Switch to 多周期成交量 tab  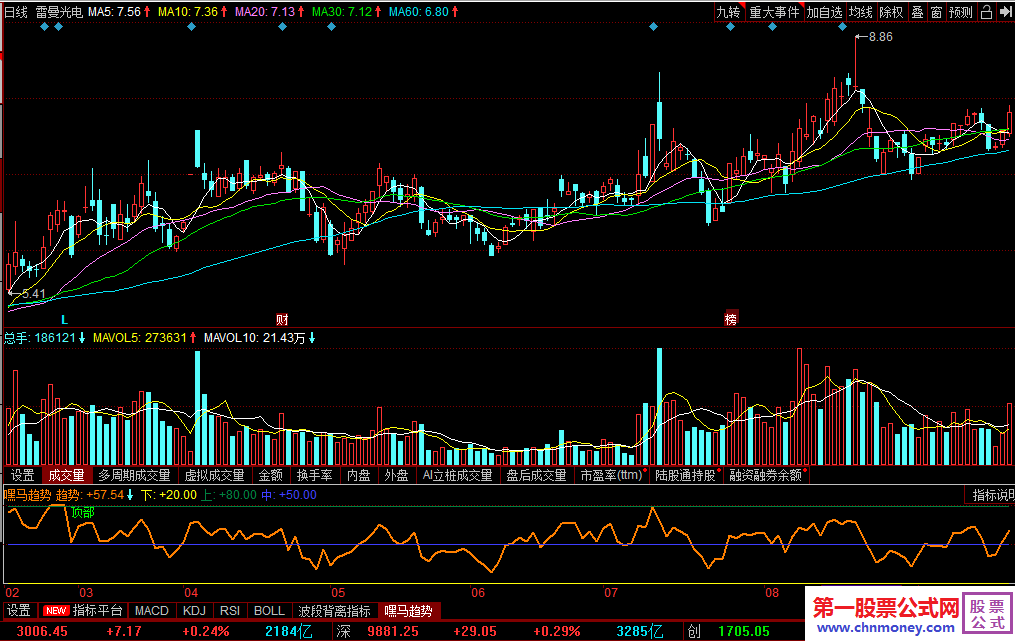coord(135,475)
